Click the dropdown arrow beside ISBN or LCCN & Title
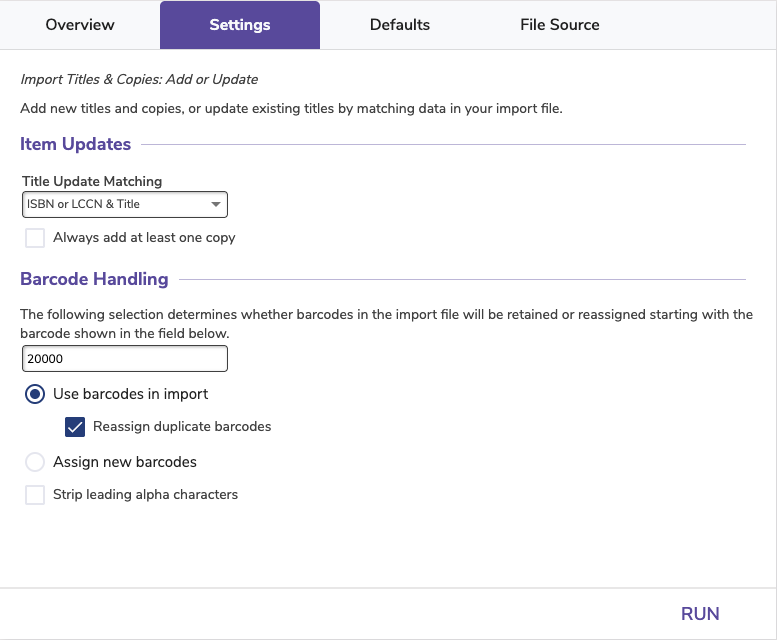 [x=216, y=205]
